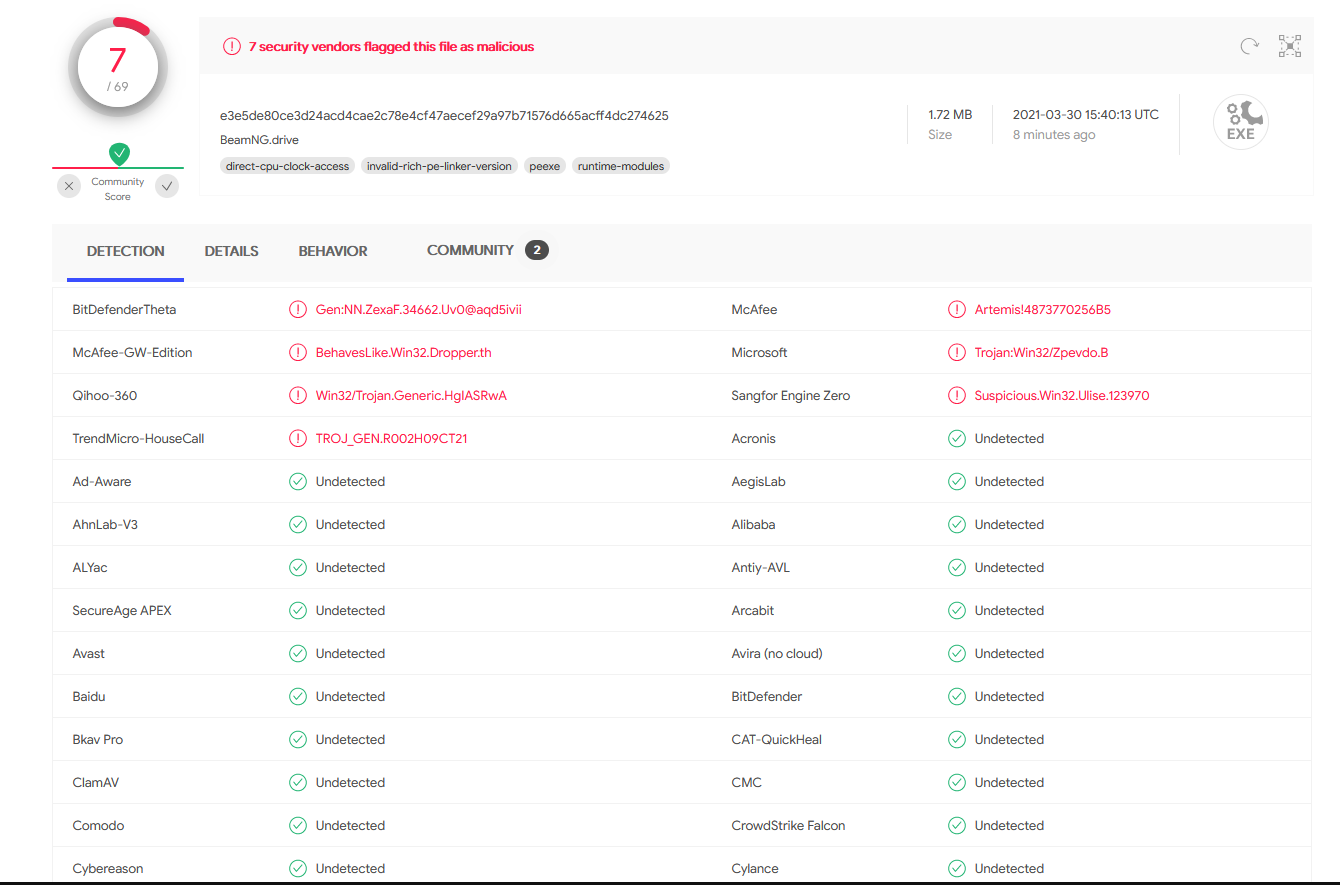The image size is (1340, 885).
Task: Open the similarity graph icon
Action: tap(1290, 46)
